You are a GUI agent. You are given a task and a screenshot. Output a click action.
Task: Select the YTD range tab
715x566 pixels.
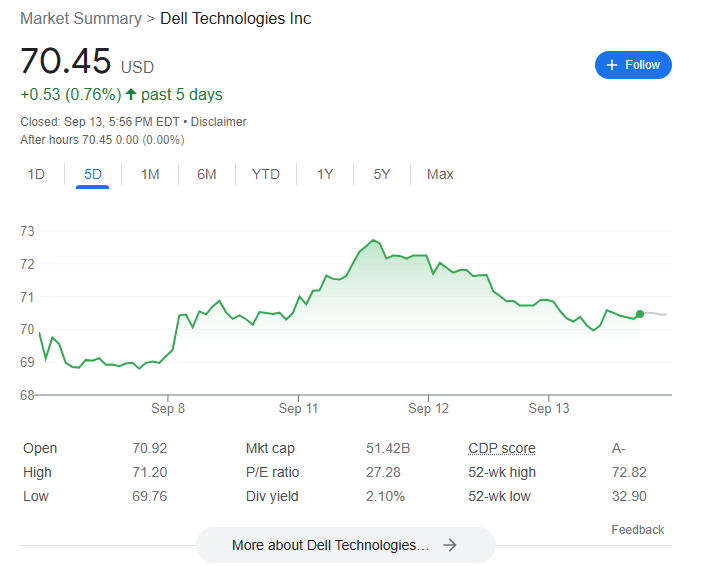click(266, 174)
